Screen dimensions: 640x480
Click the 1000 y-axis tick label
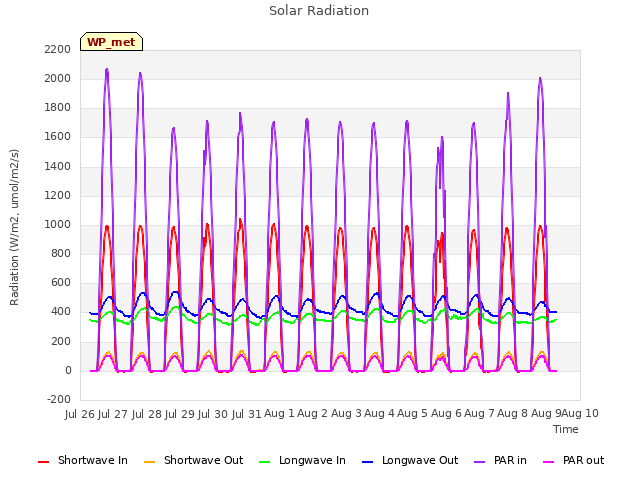pyautogui.click(x=58, y=224)
